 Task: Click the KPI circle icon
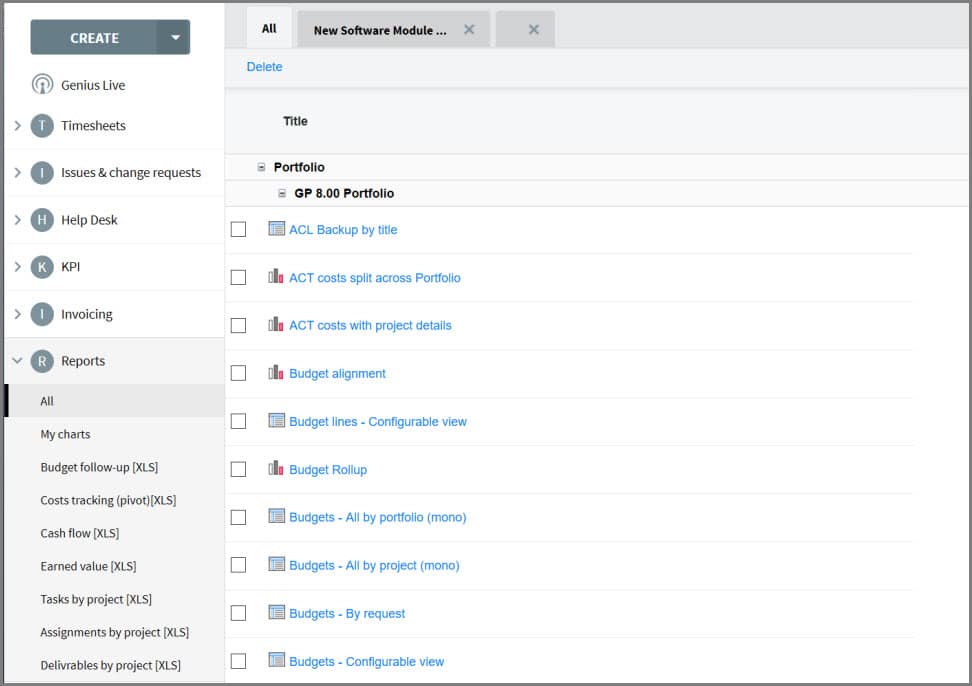42,267
